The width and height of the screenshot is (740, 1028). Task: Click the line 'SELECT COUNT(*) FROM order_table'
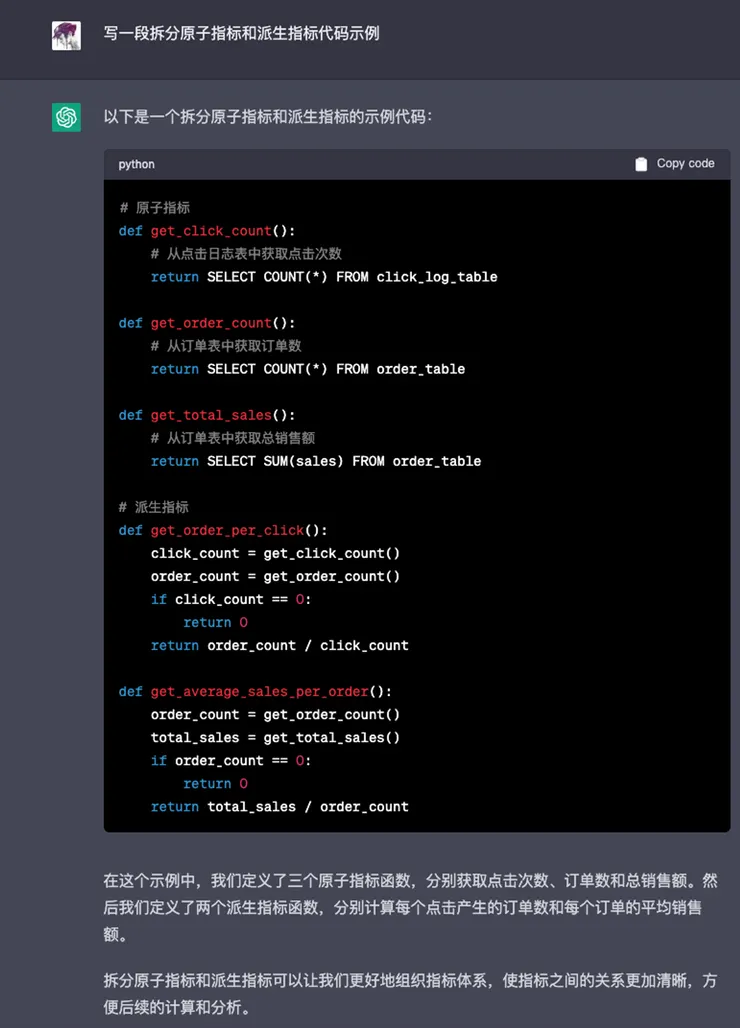pyautogui.click(x=336, y=369)
